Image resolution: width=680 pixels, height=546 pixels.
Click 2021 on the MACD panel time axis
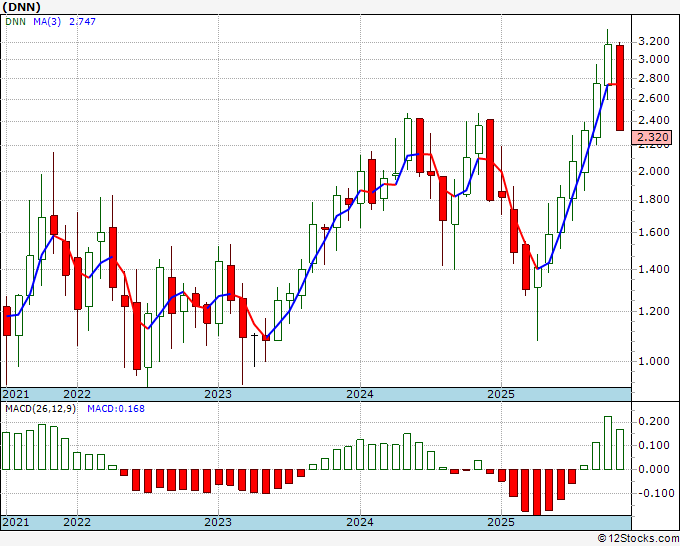pyautogui.click(x=16, y=522)
